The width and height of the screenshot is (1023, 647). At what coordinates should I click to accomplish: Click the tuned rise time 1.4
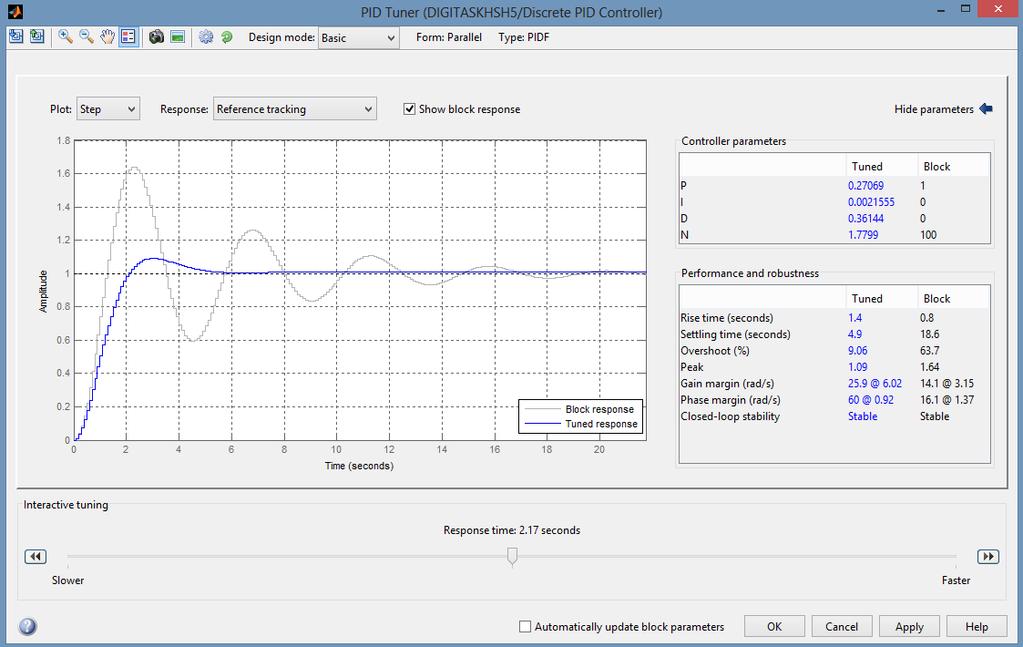pyautogui.click(x=855, y=318)
